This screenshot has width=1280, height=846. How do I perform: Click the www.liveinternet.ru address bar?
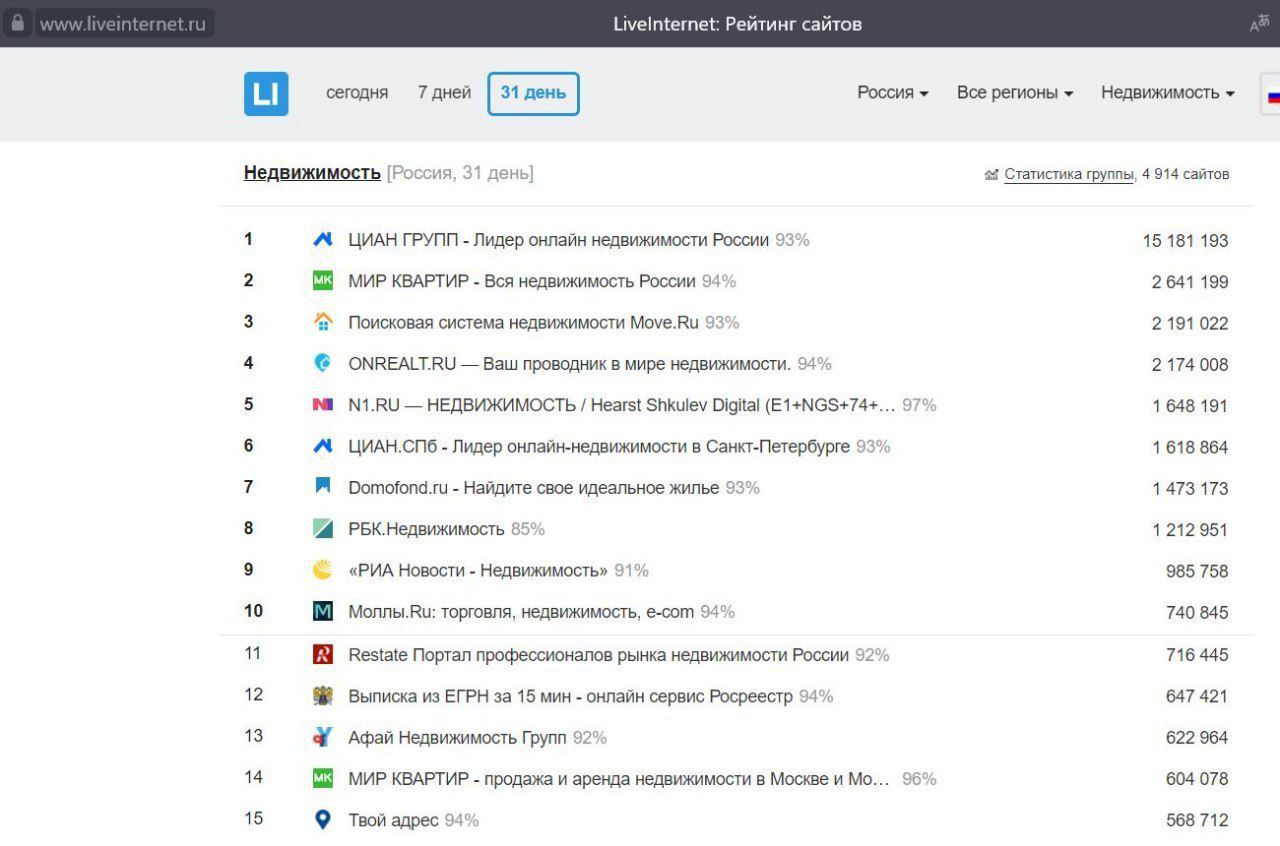pos(123,24)
